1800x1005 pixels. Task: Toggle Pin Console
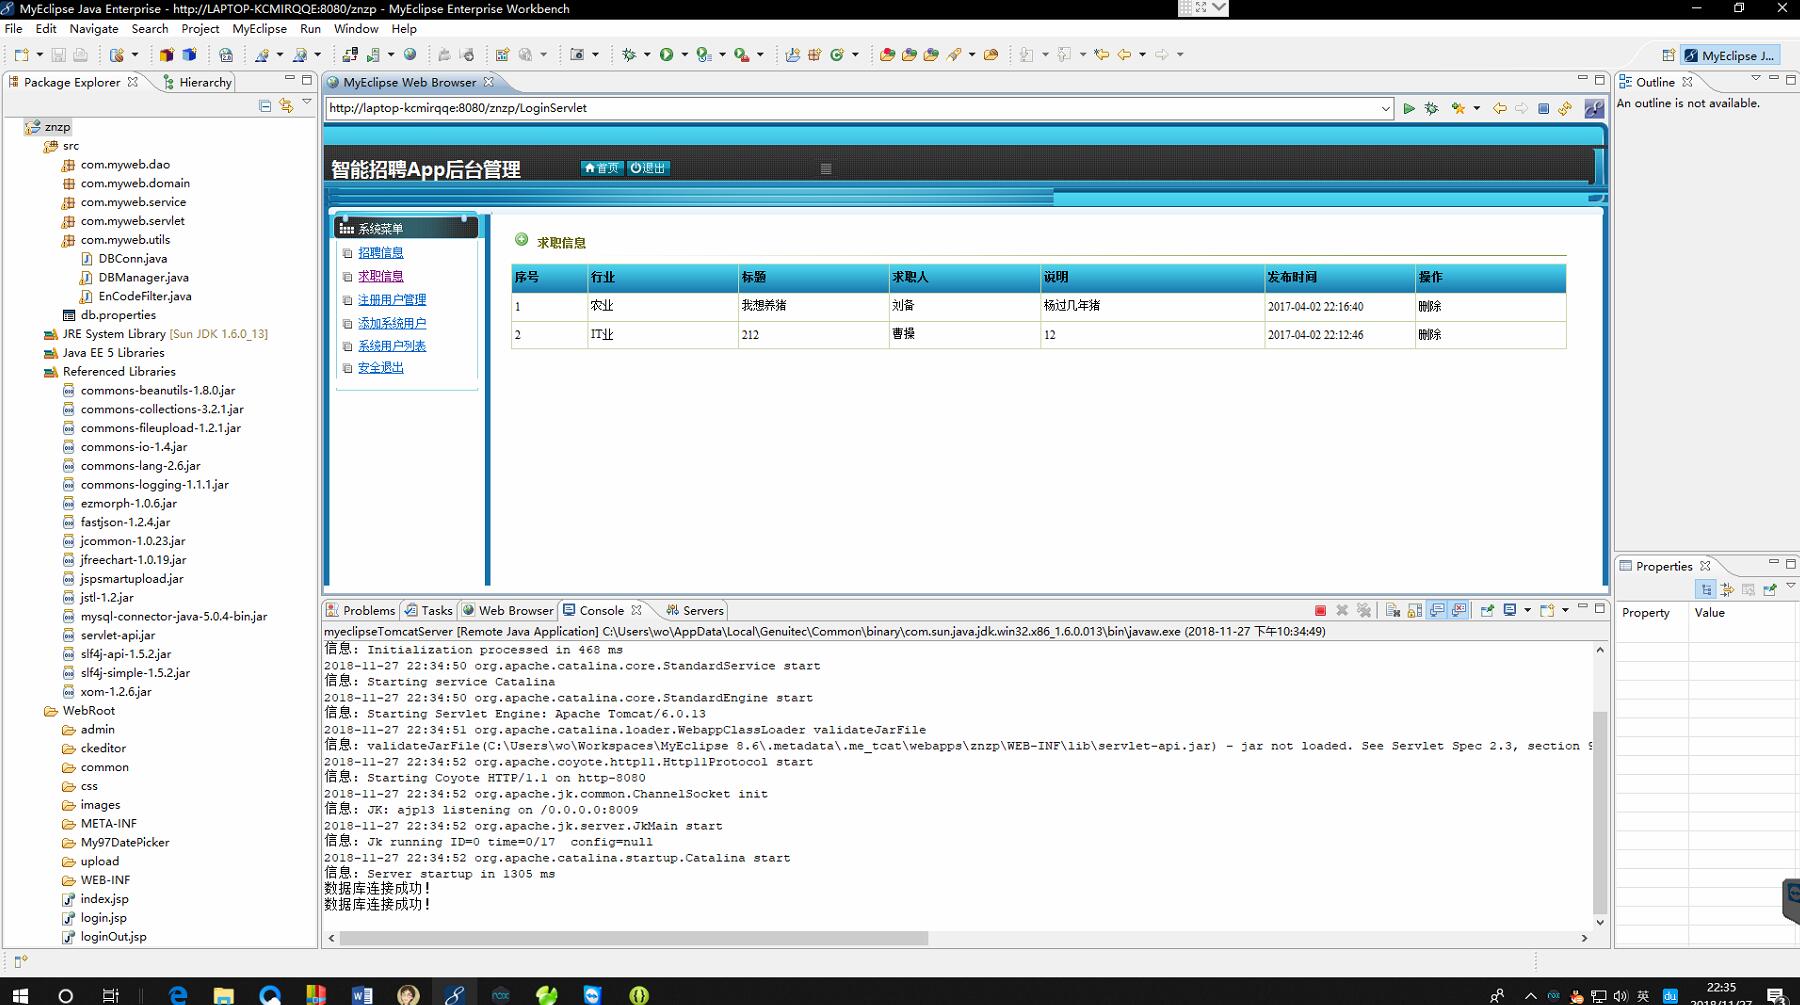1487,610
